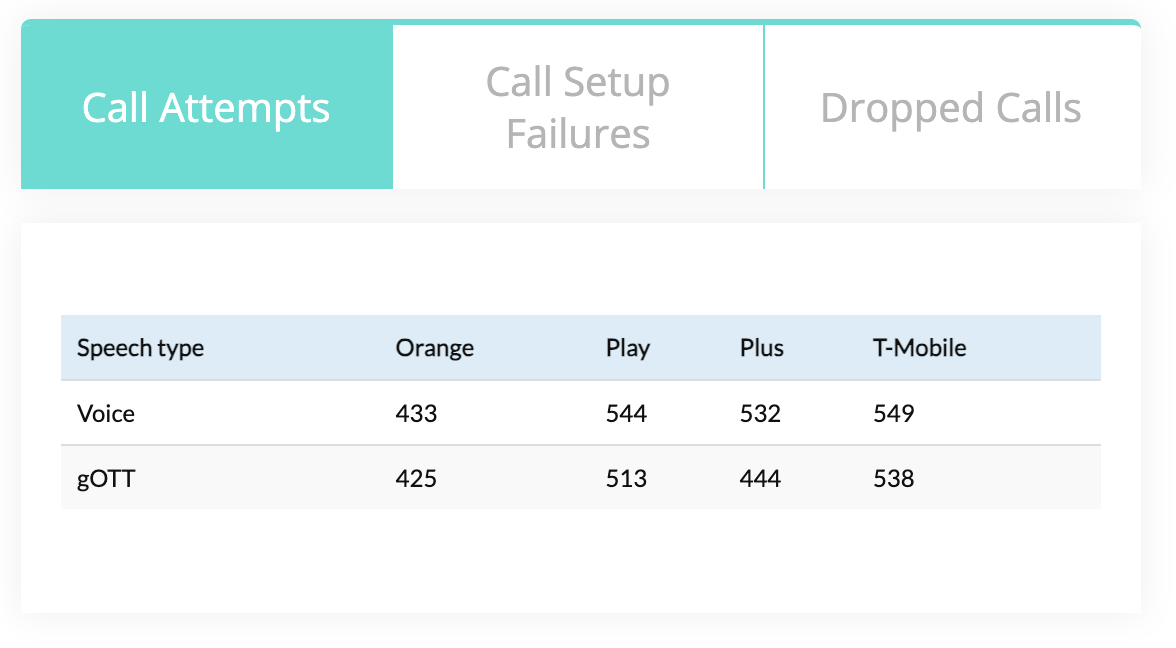Click Play Voice value 544
The width and height of the screenshot is (1176, 648).
click(x=626, y=413)
